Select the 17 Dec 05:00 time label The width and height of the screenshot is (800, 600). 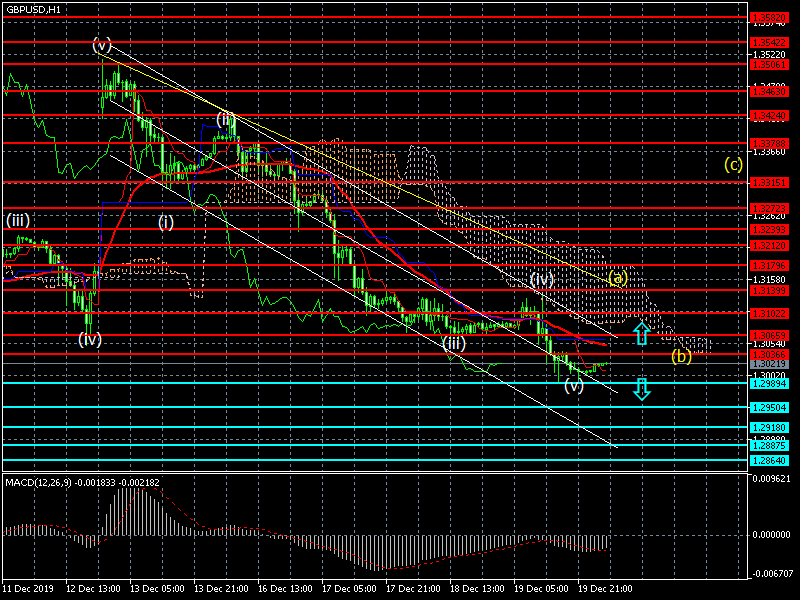[349, 588]
